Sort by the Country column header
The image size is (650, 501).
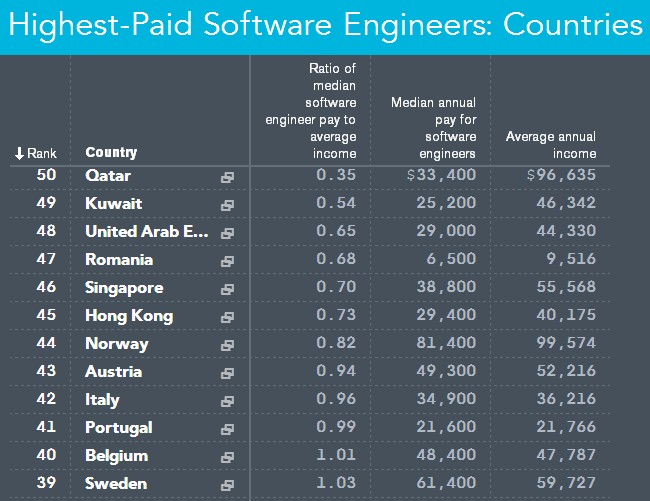click(111, 153)
